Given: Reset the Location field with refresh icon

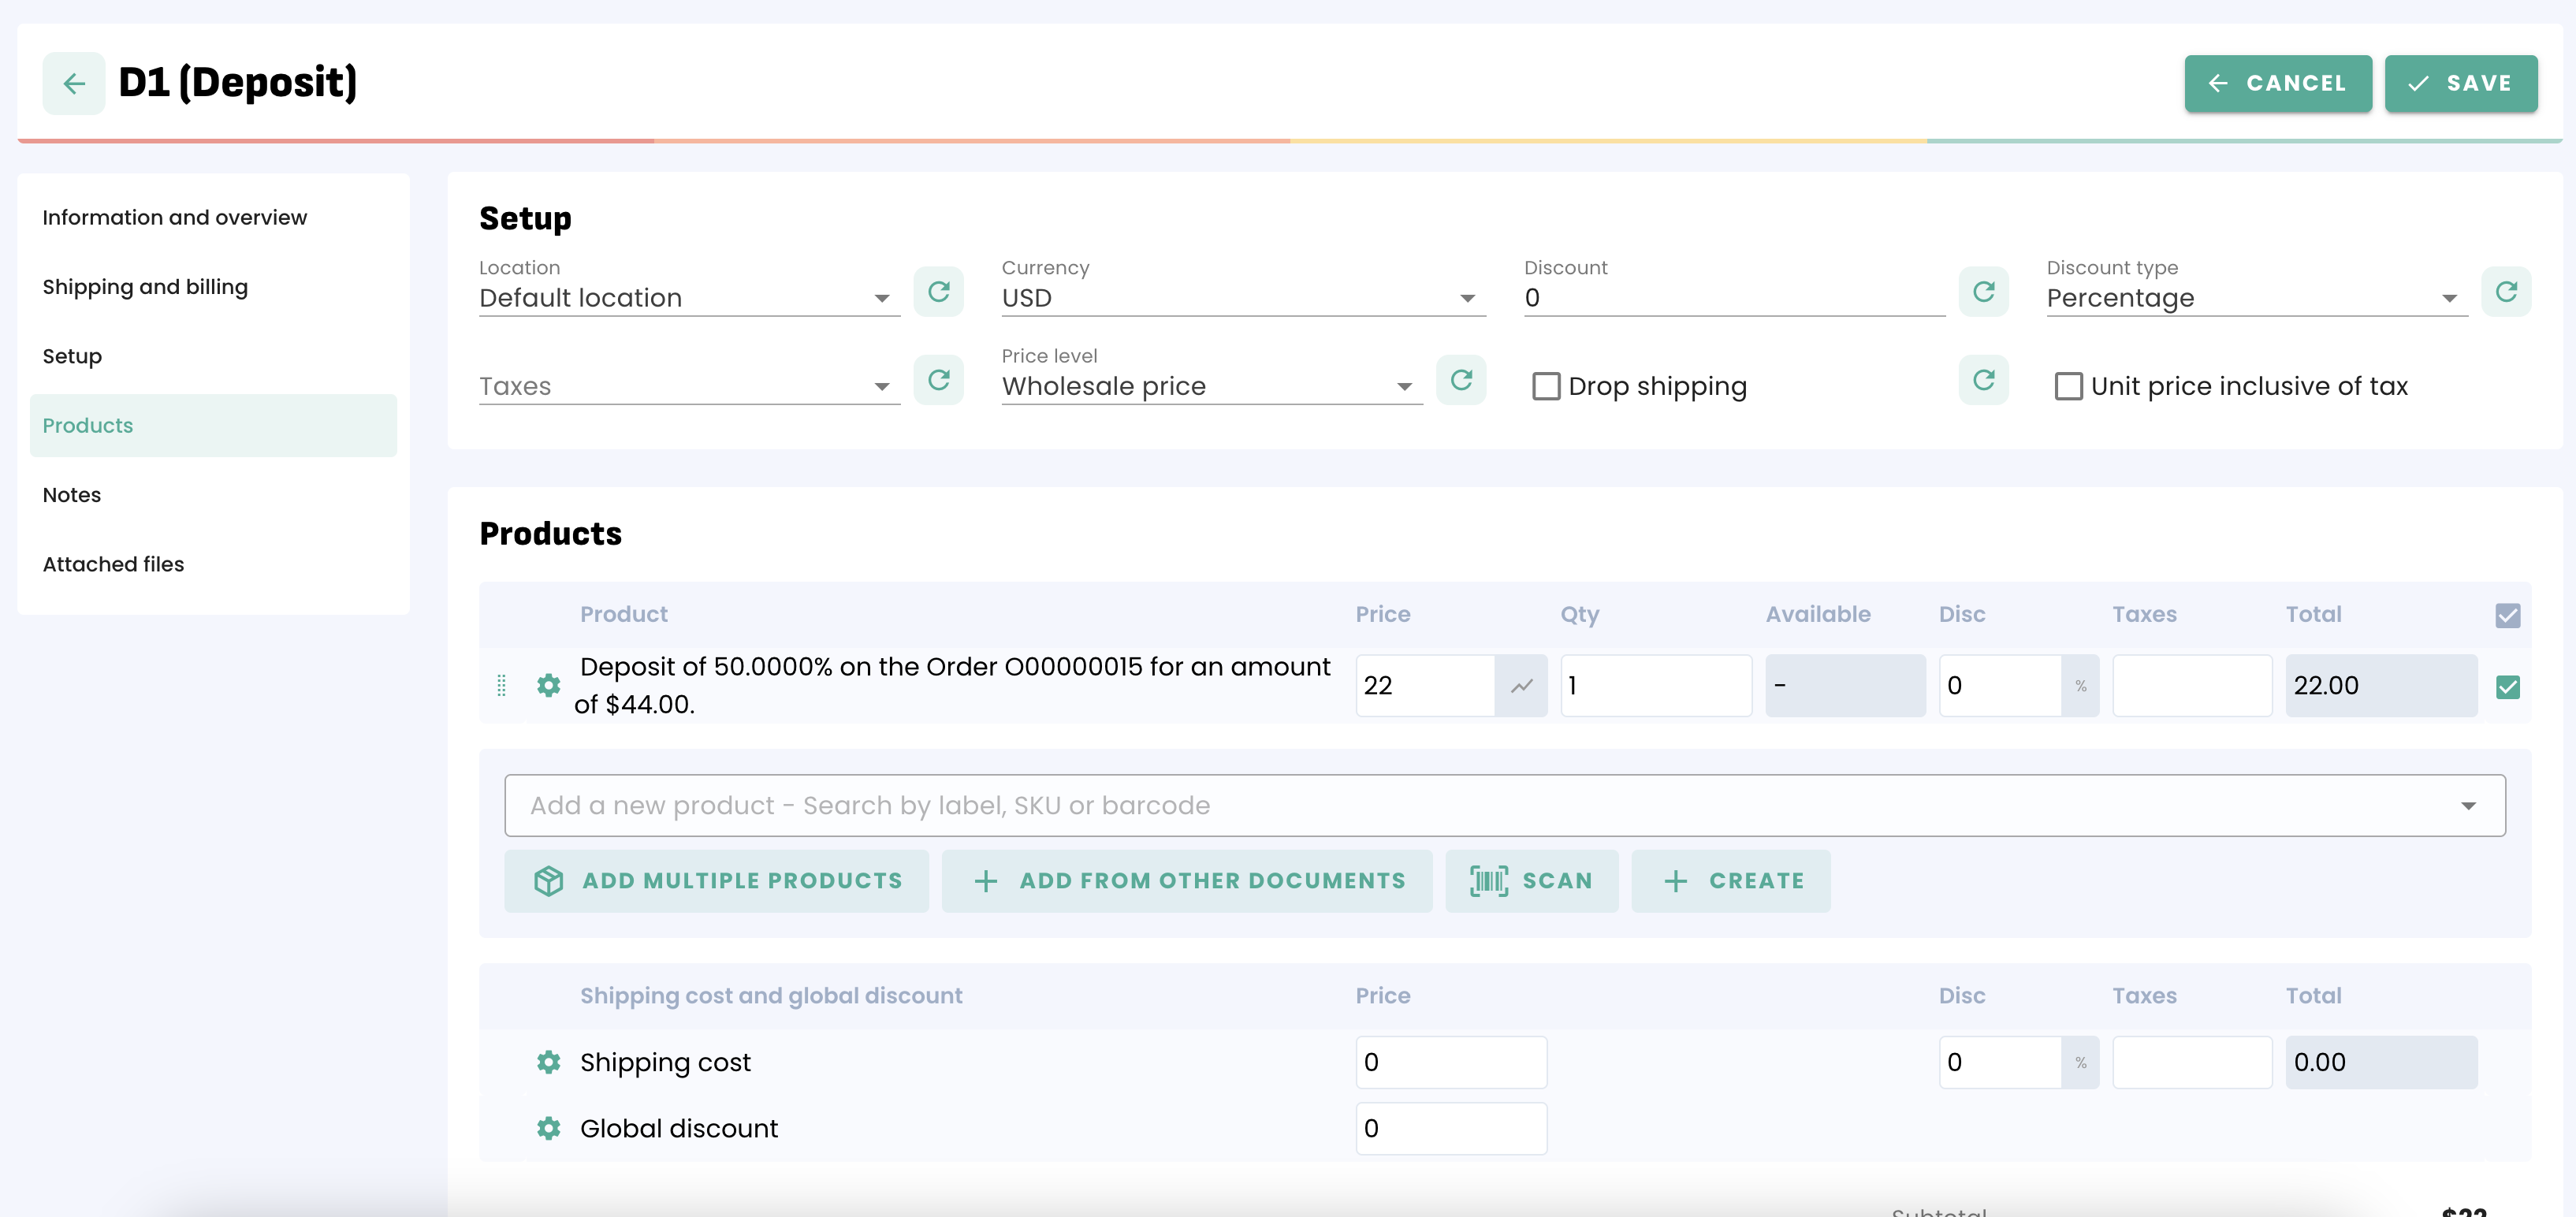Looking at the screenshot, I should point(938,292).
